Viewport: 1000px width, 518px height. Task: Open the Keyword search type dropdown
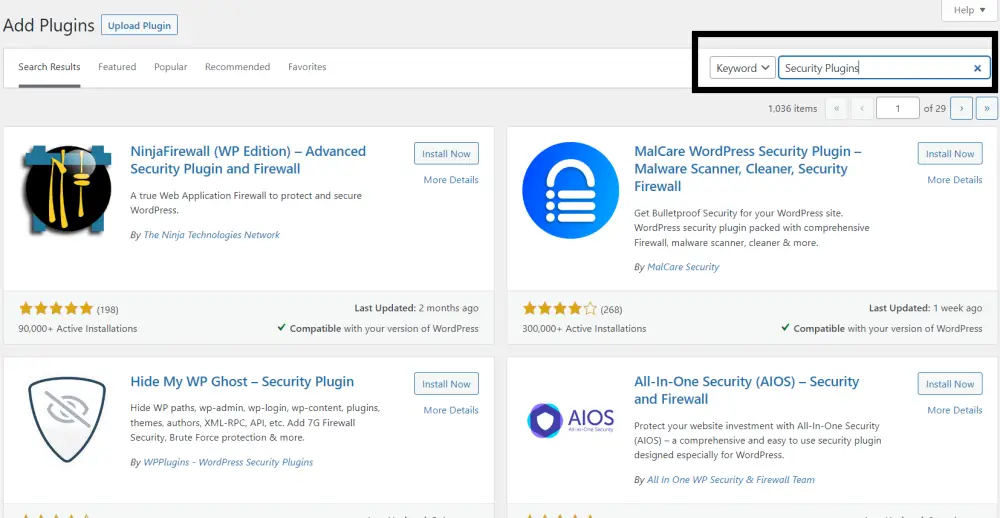point(742,68)
